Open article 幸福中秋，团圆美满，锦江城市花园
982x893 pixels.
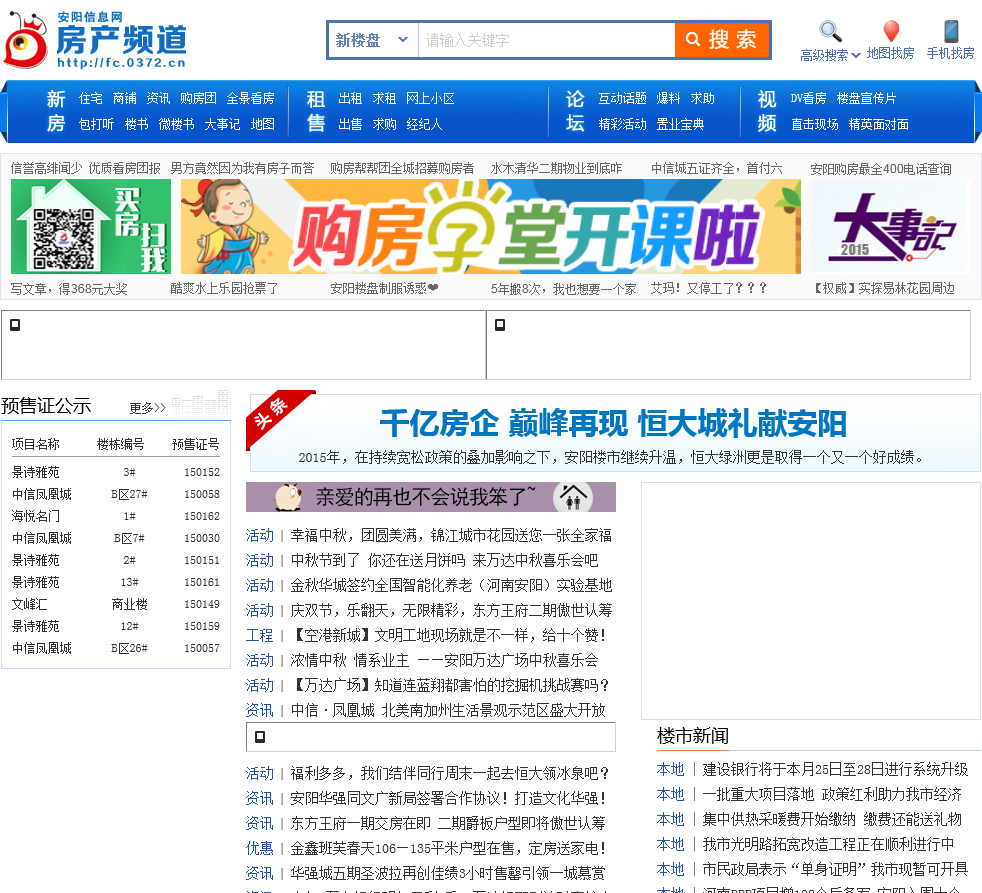point(451,535)
